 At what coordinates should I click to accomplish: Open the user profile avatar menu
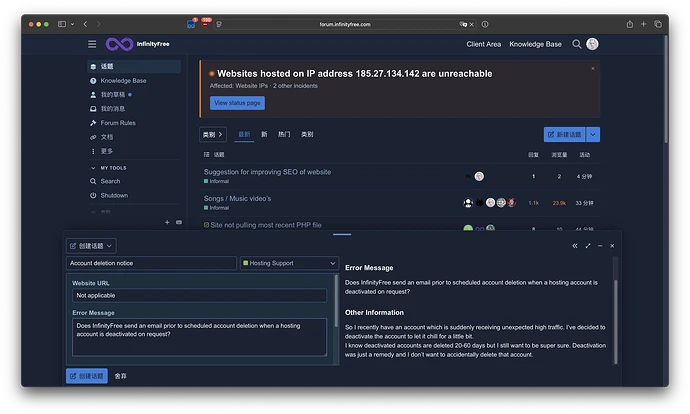592,44
